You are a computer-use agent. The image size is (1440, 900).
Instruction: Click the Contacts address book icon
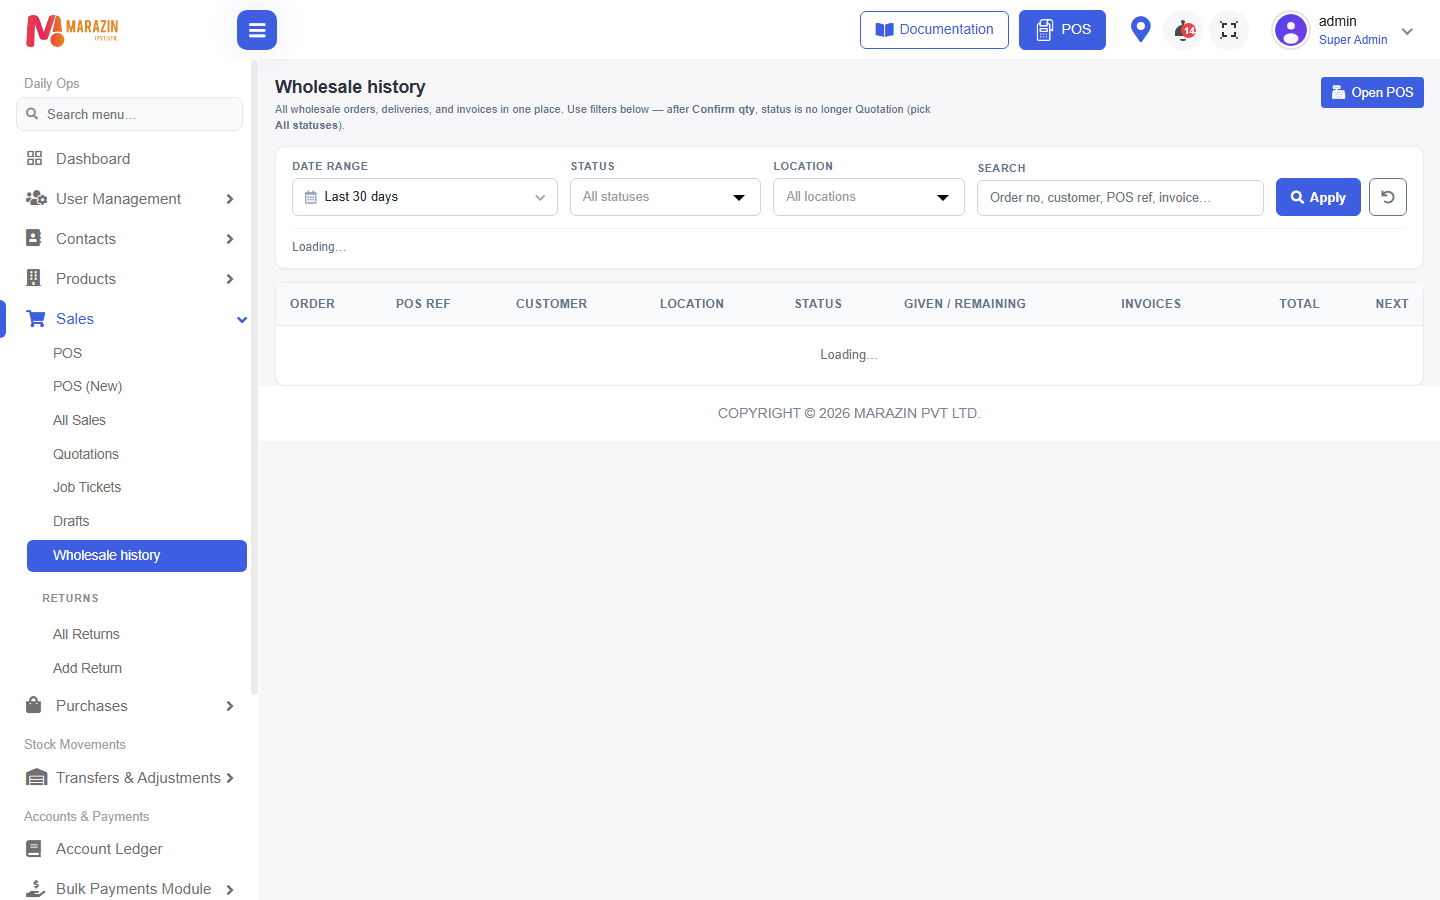coord(34,238)
